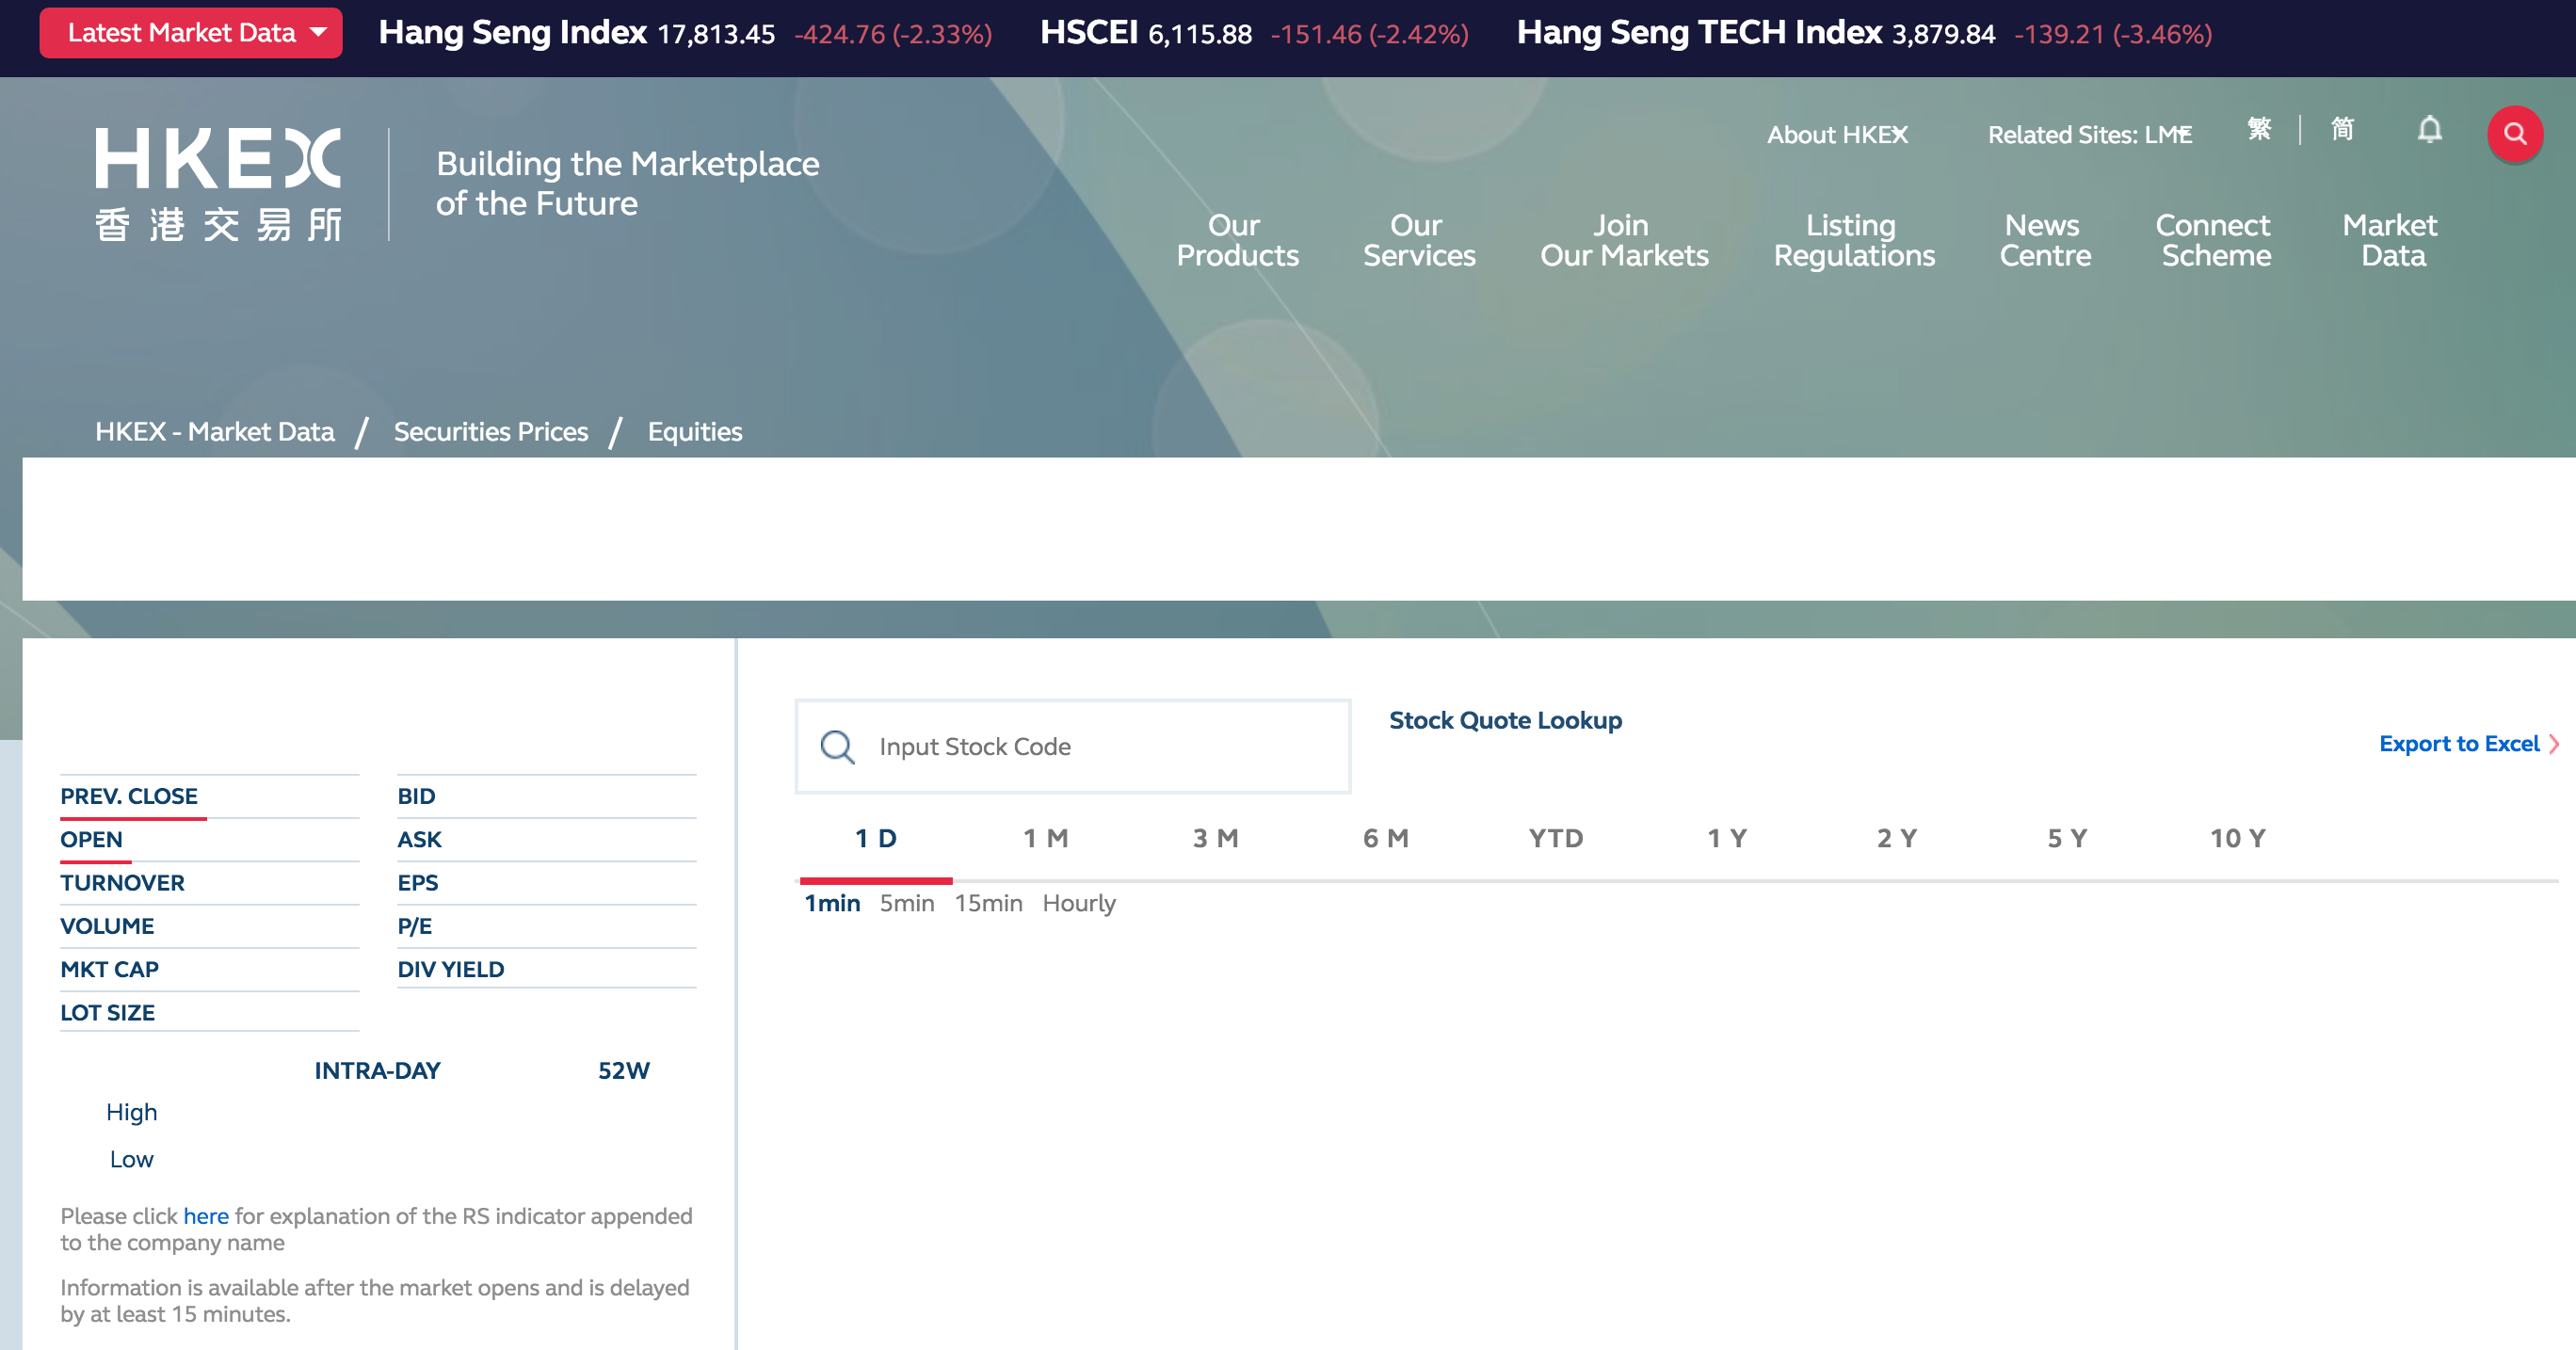Select the 10 Y chart tab
The width and height of the screenshot is (2576, 1350).
[2238, 838]
